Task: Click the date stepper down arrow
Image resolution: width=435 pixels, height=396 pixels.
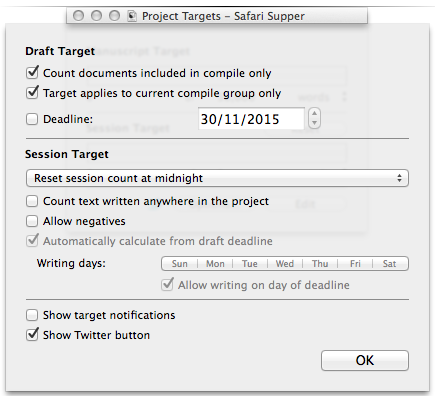Action: tap(314, 123)
